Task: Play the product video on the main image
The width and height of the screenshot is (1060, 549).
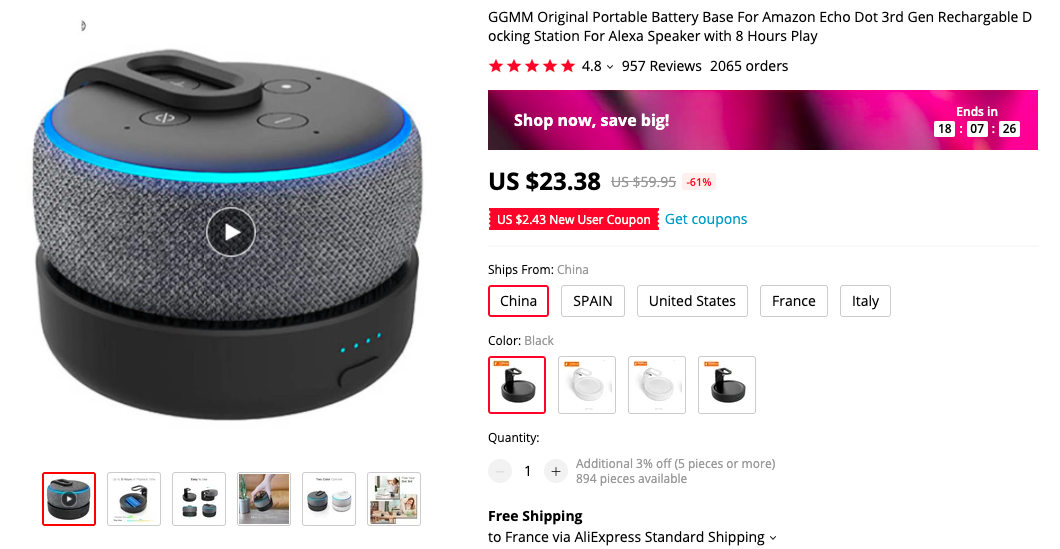Action: 231,232
